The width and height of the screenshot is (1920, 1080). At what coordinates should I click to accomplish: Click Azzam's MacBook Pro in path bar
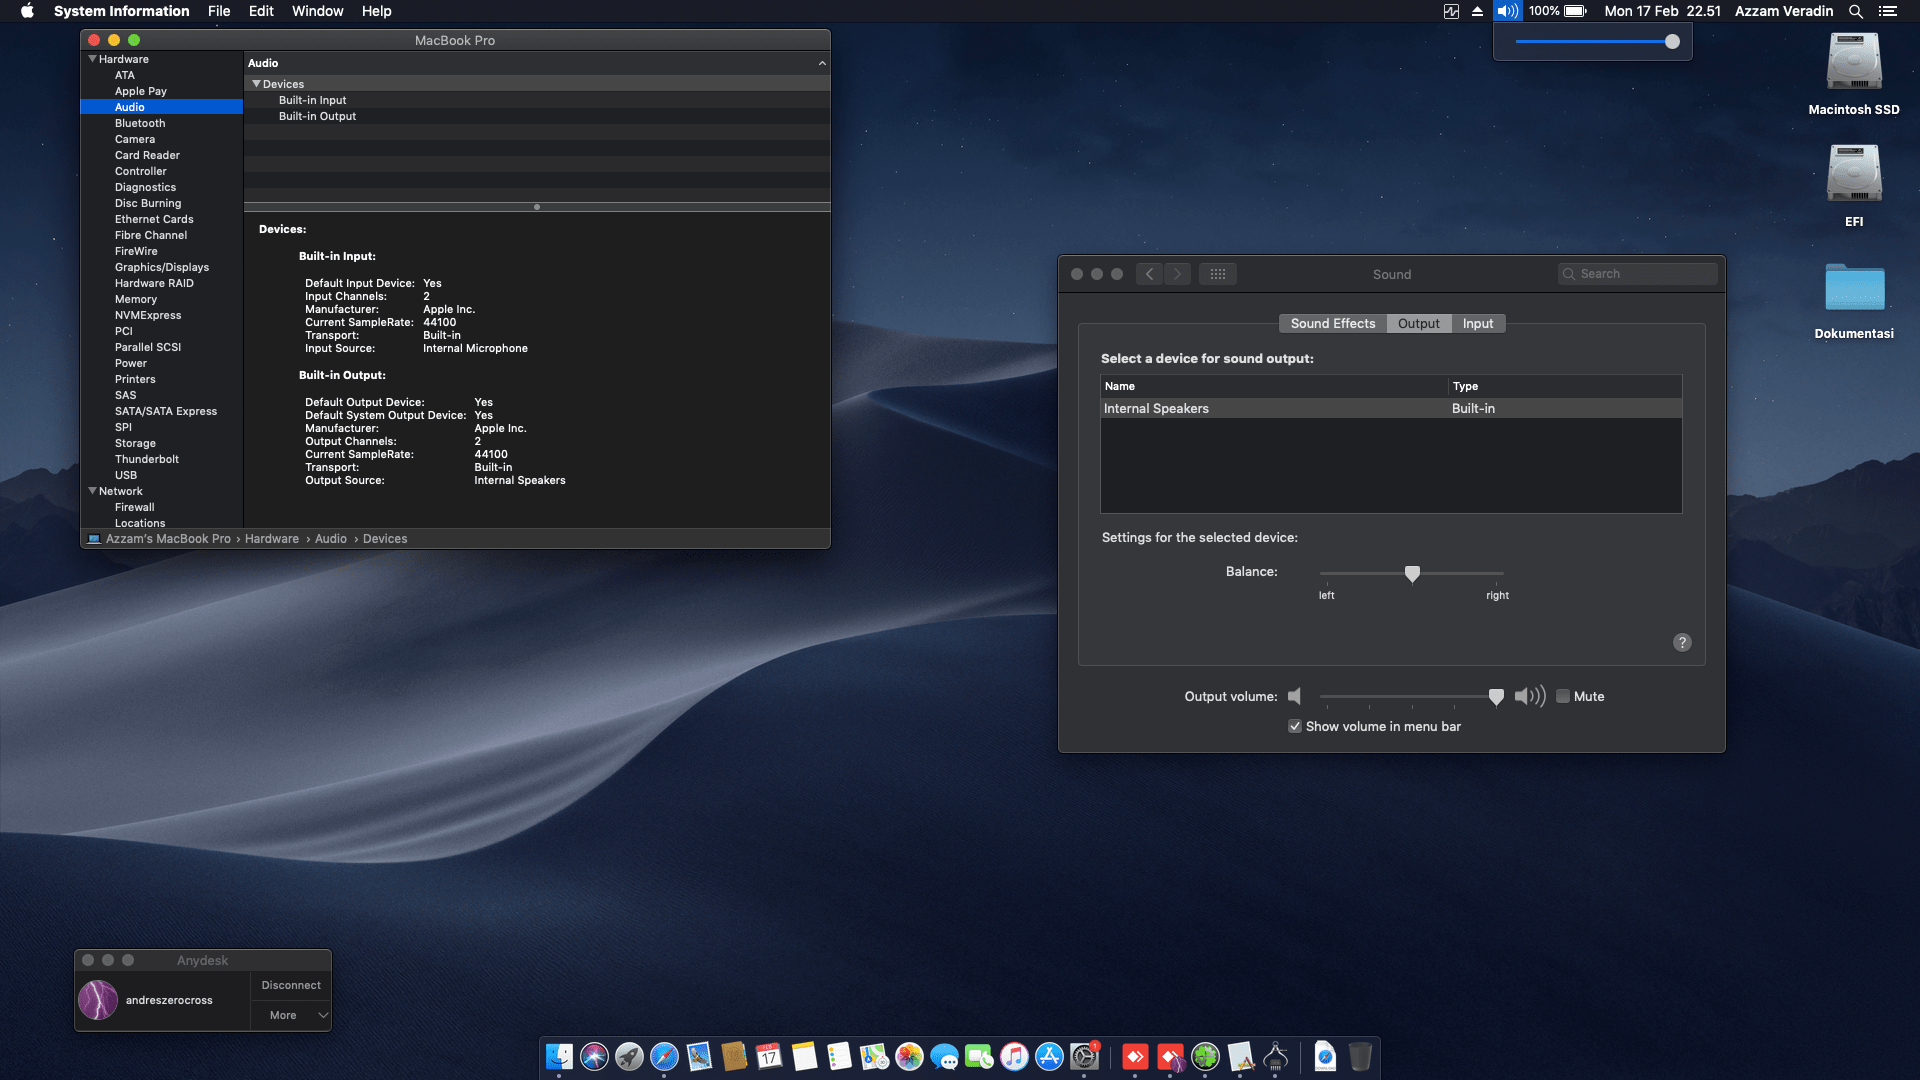168,539
